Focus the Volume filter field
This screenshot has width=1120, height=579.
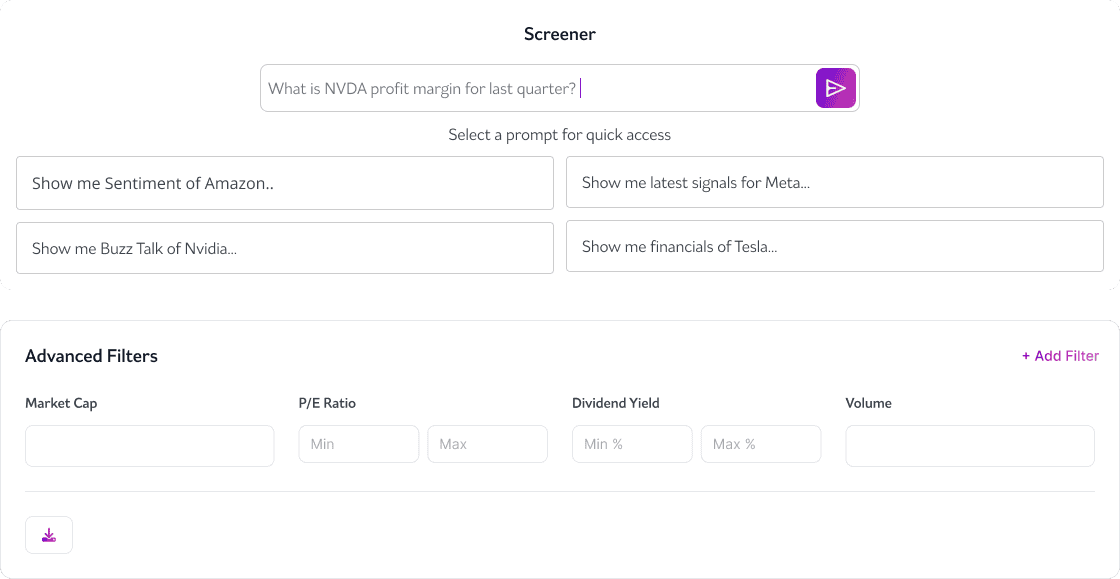coord(969,446)
